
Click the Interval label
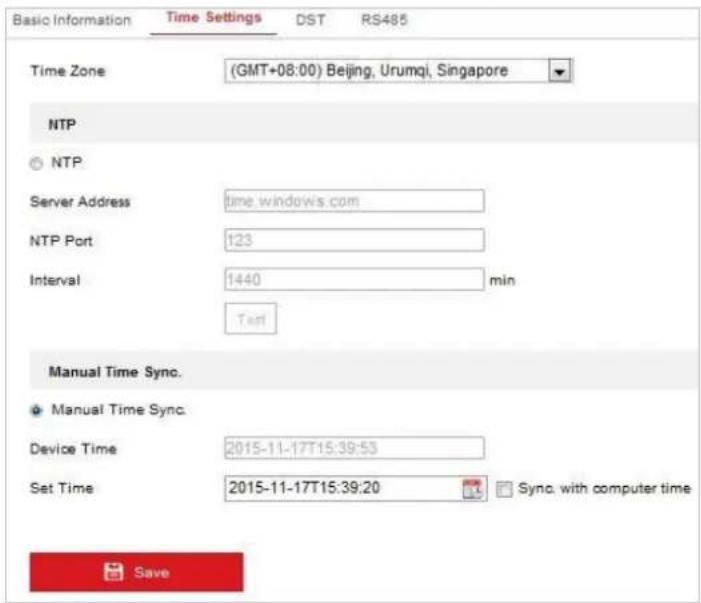click(55, 280)
